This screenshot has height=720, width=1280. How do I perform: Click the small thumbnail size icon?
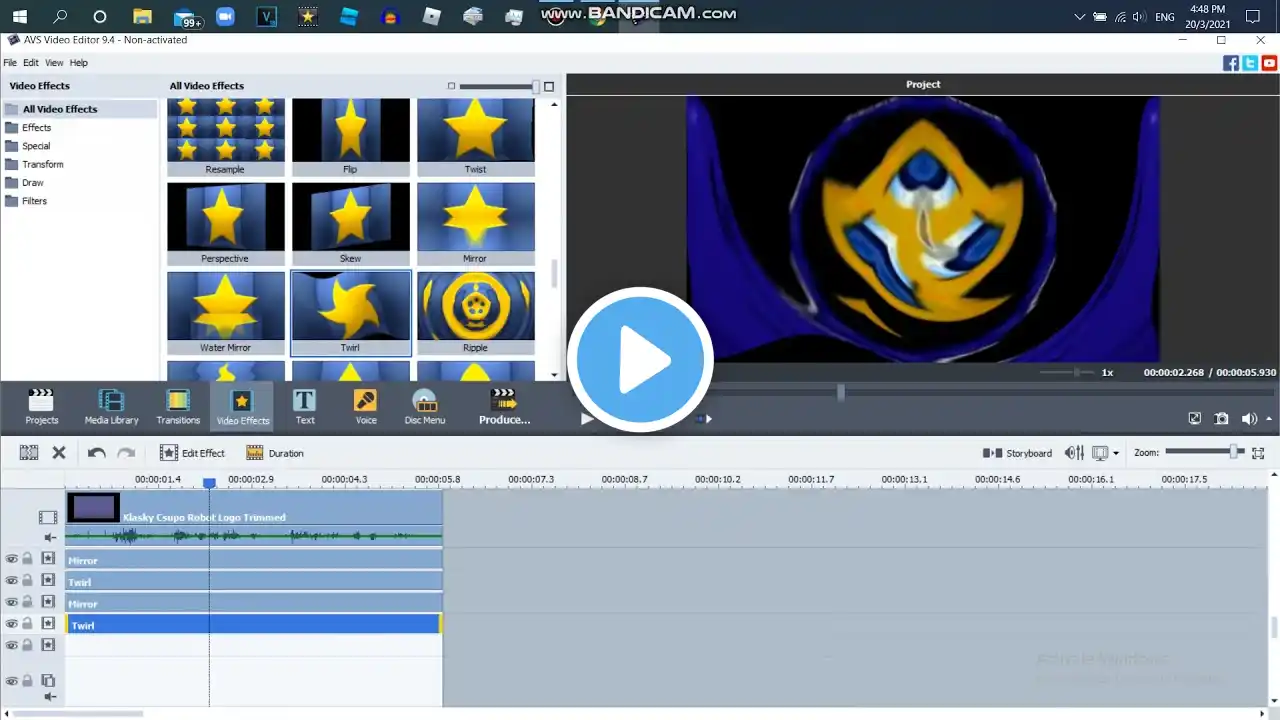(452, 86)
